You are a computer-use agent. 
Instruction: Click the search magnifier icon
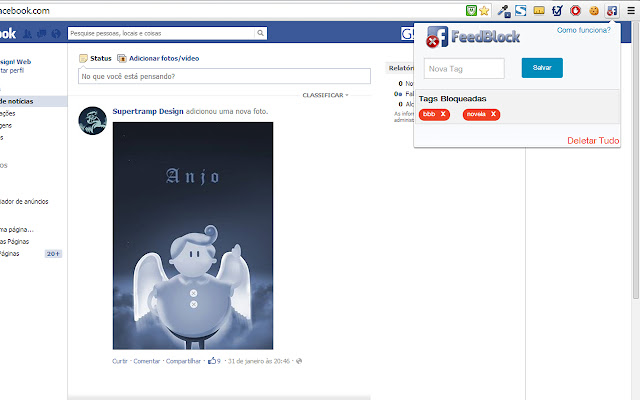click(x=260, y=33)
